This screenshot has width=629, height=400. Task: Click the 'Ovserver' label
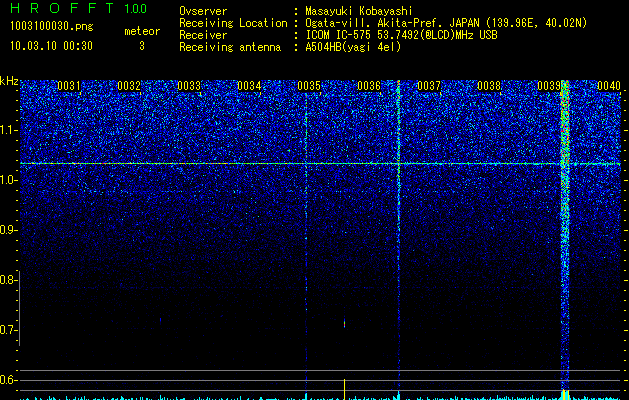pyautogui.click(x=203, y=11)
